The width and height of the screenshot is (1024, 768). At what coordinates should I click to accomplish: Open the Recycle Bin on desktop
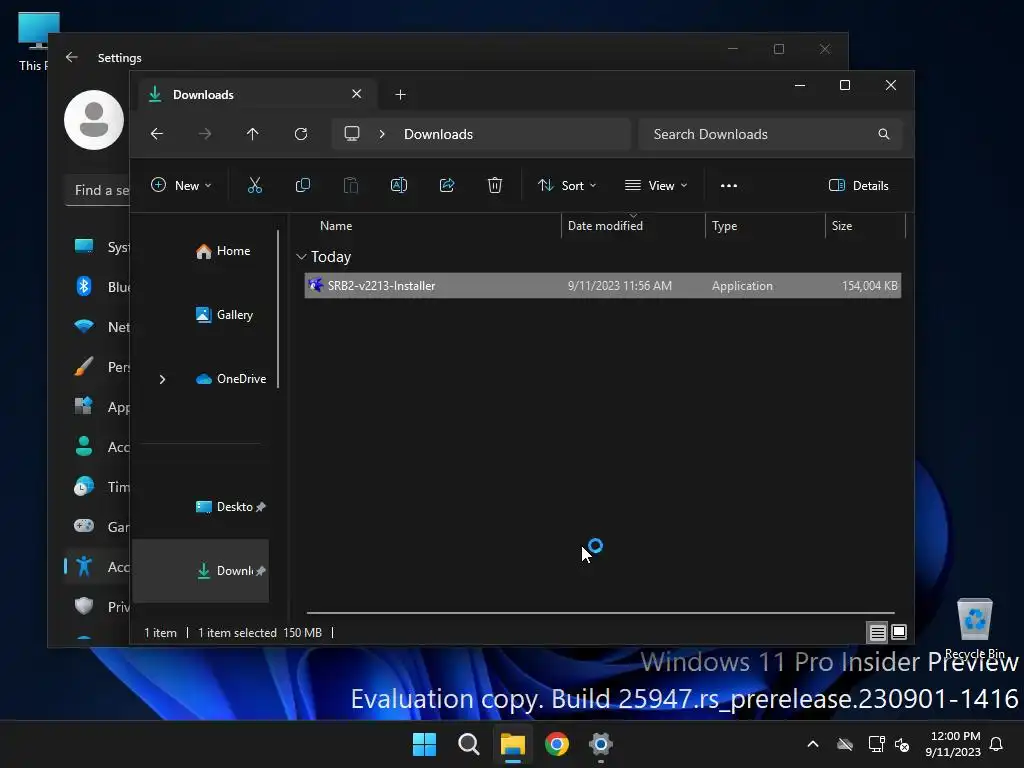(x=974, y=629)
